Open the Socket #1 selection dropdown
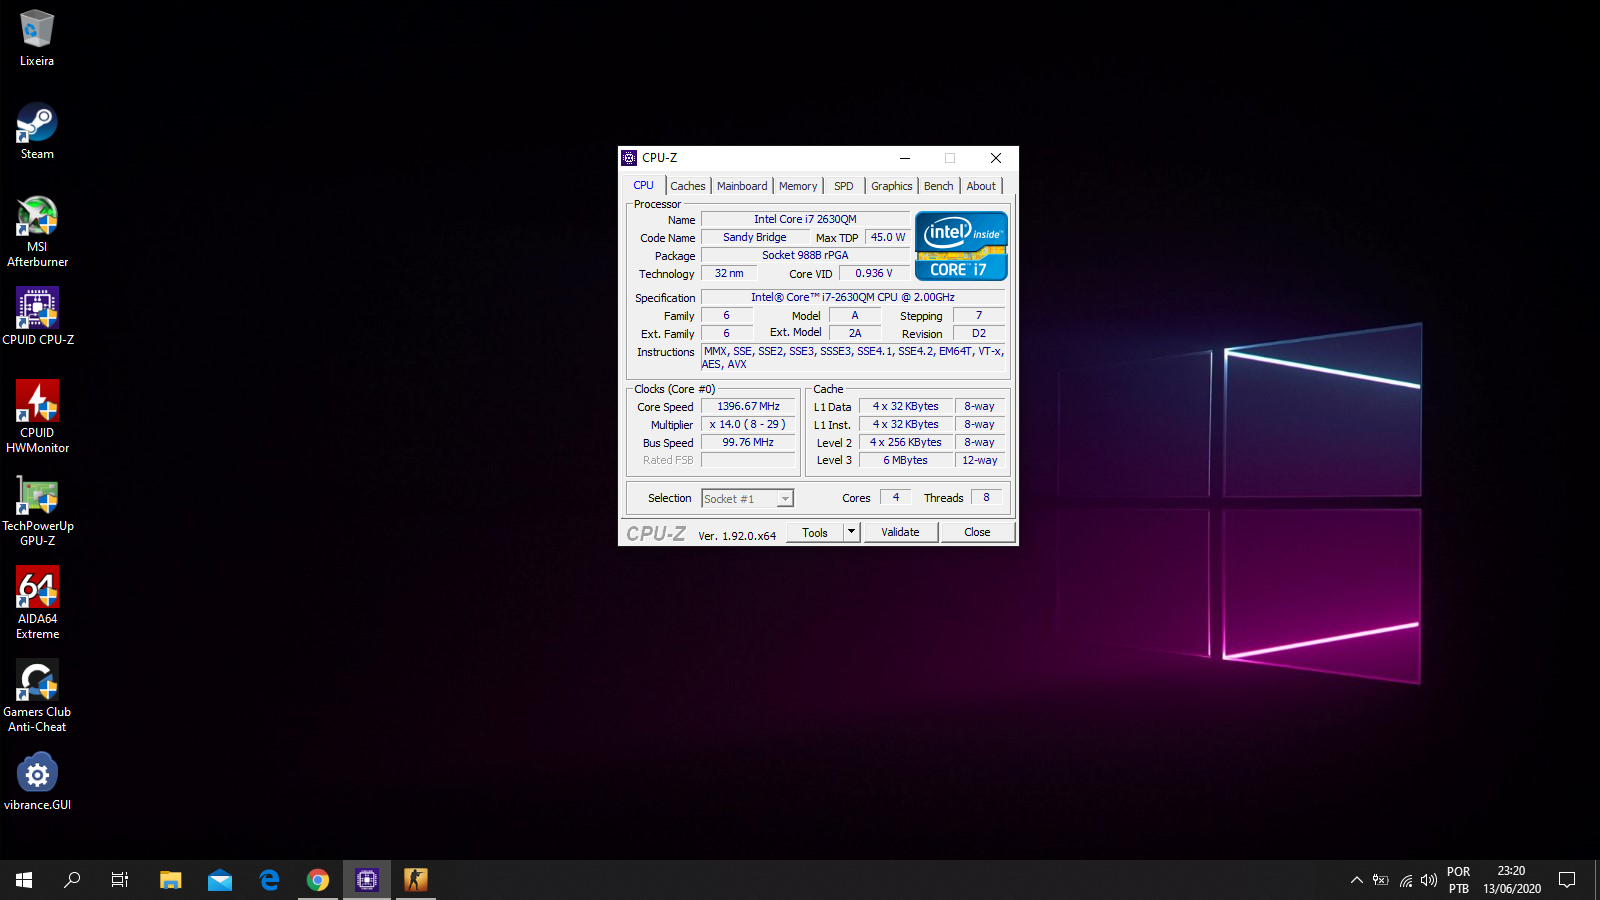Viewport: 1600px width, 900px height. 748,498
